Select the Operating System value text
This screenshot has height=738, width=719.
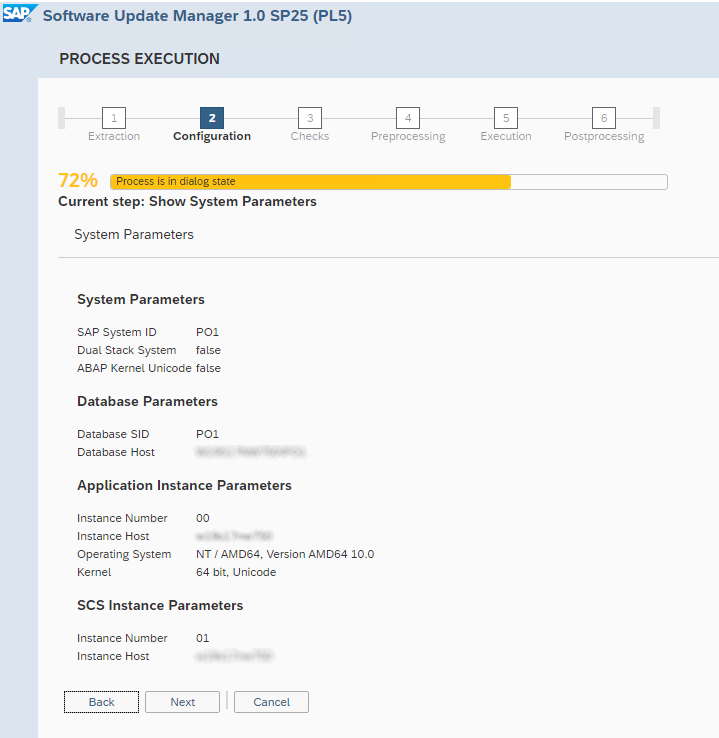coord(285,554)
